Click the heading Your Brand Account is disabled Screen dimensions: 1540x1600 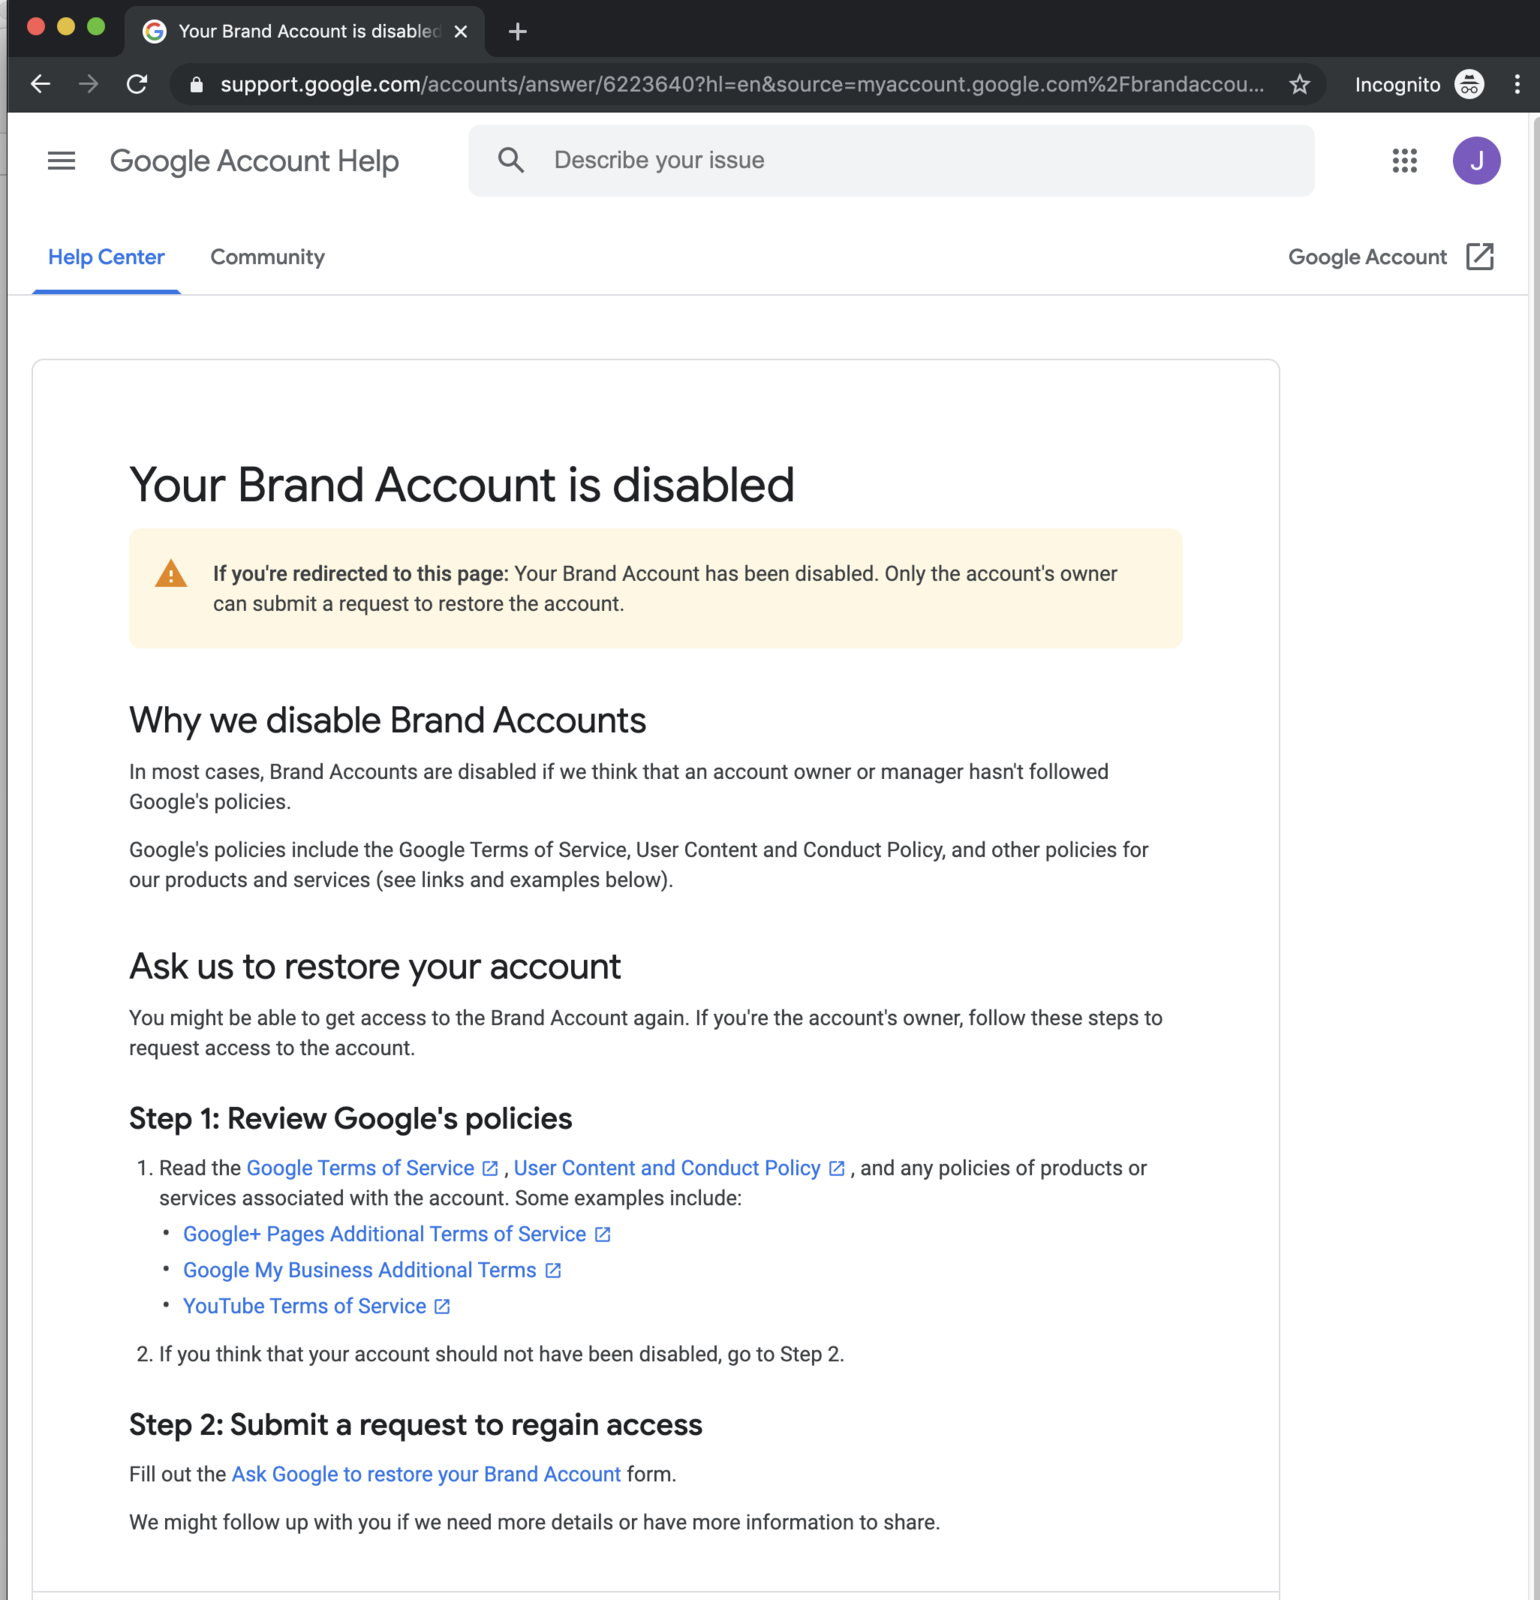pyautogui.click(x=461, y=485)
